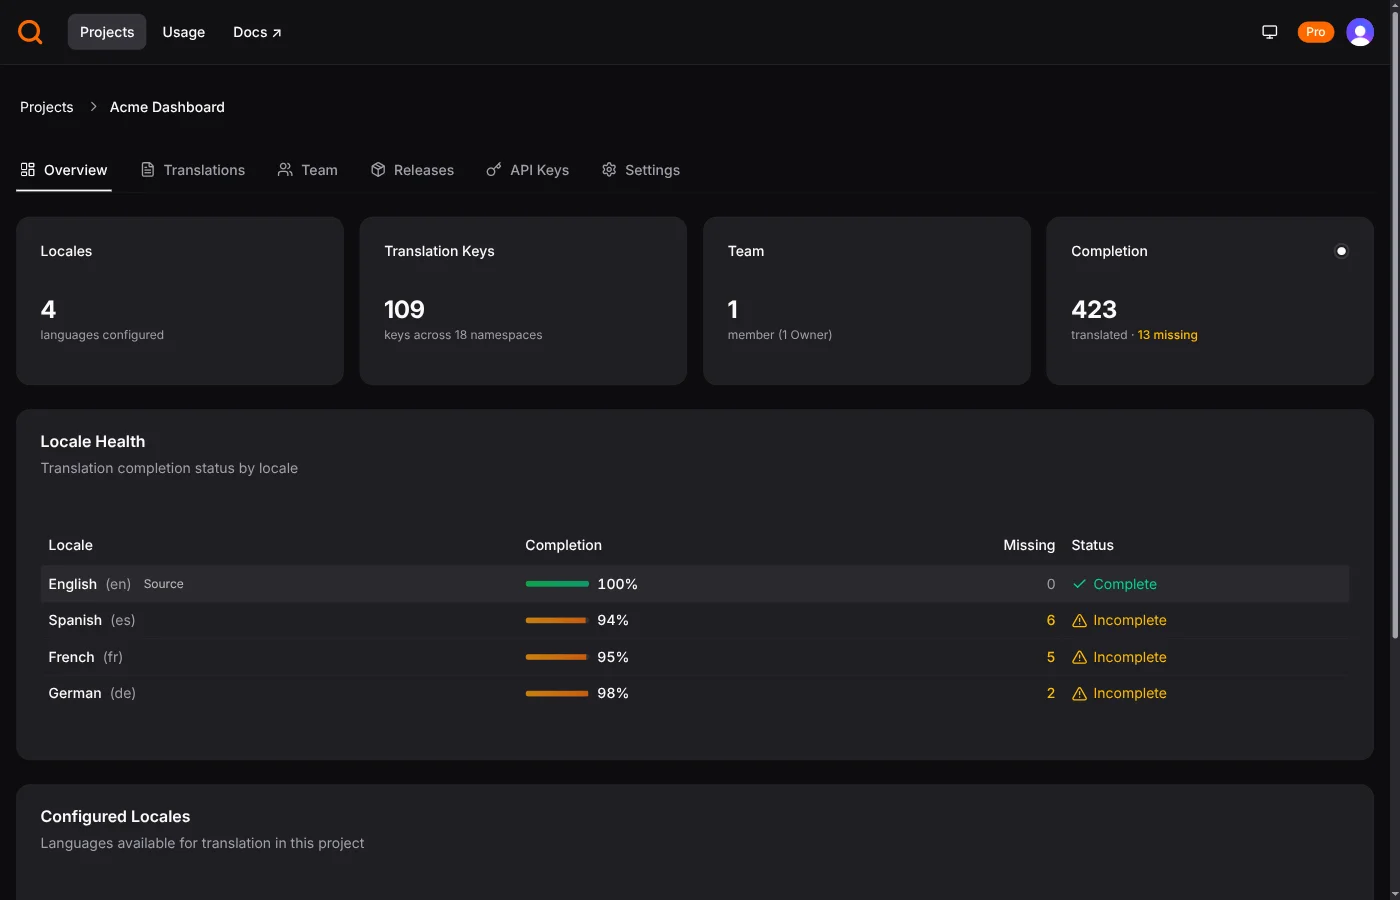The width and height of the screenshot is (1400, 900).
Task: Click the live status dot on the Completion card
Action: [1341, 251]
